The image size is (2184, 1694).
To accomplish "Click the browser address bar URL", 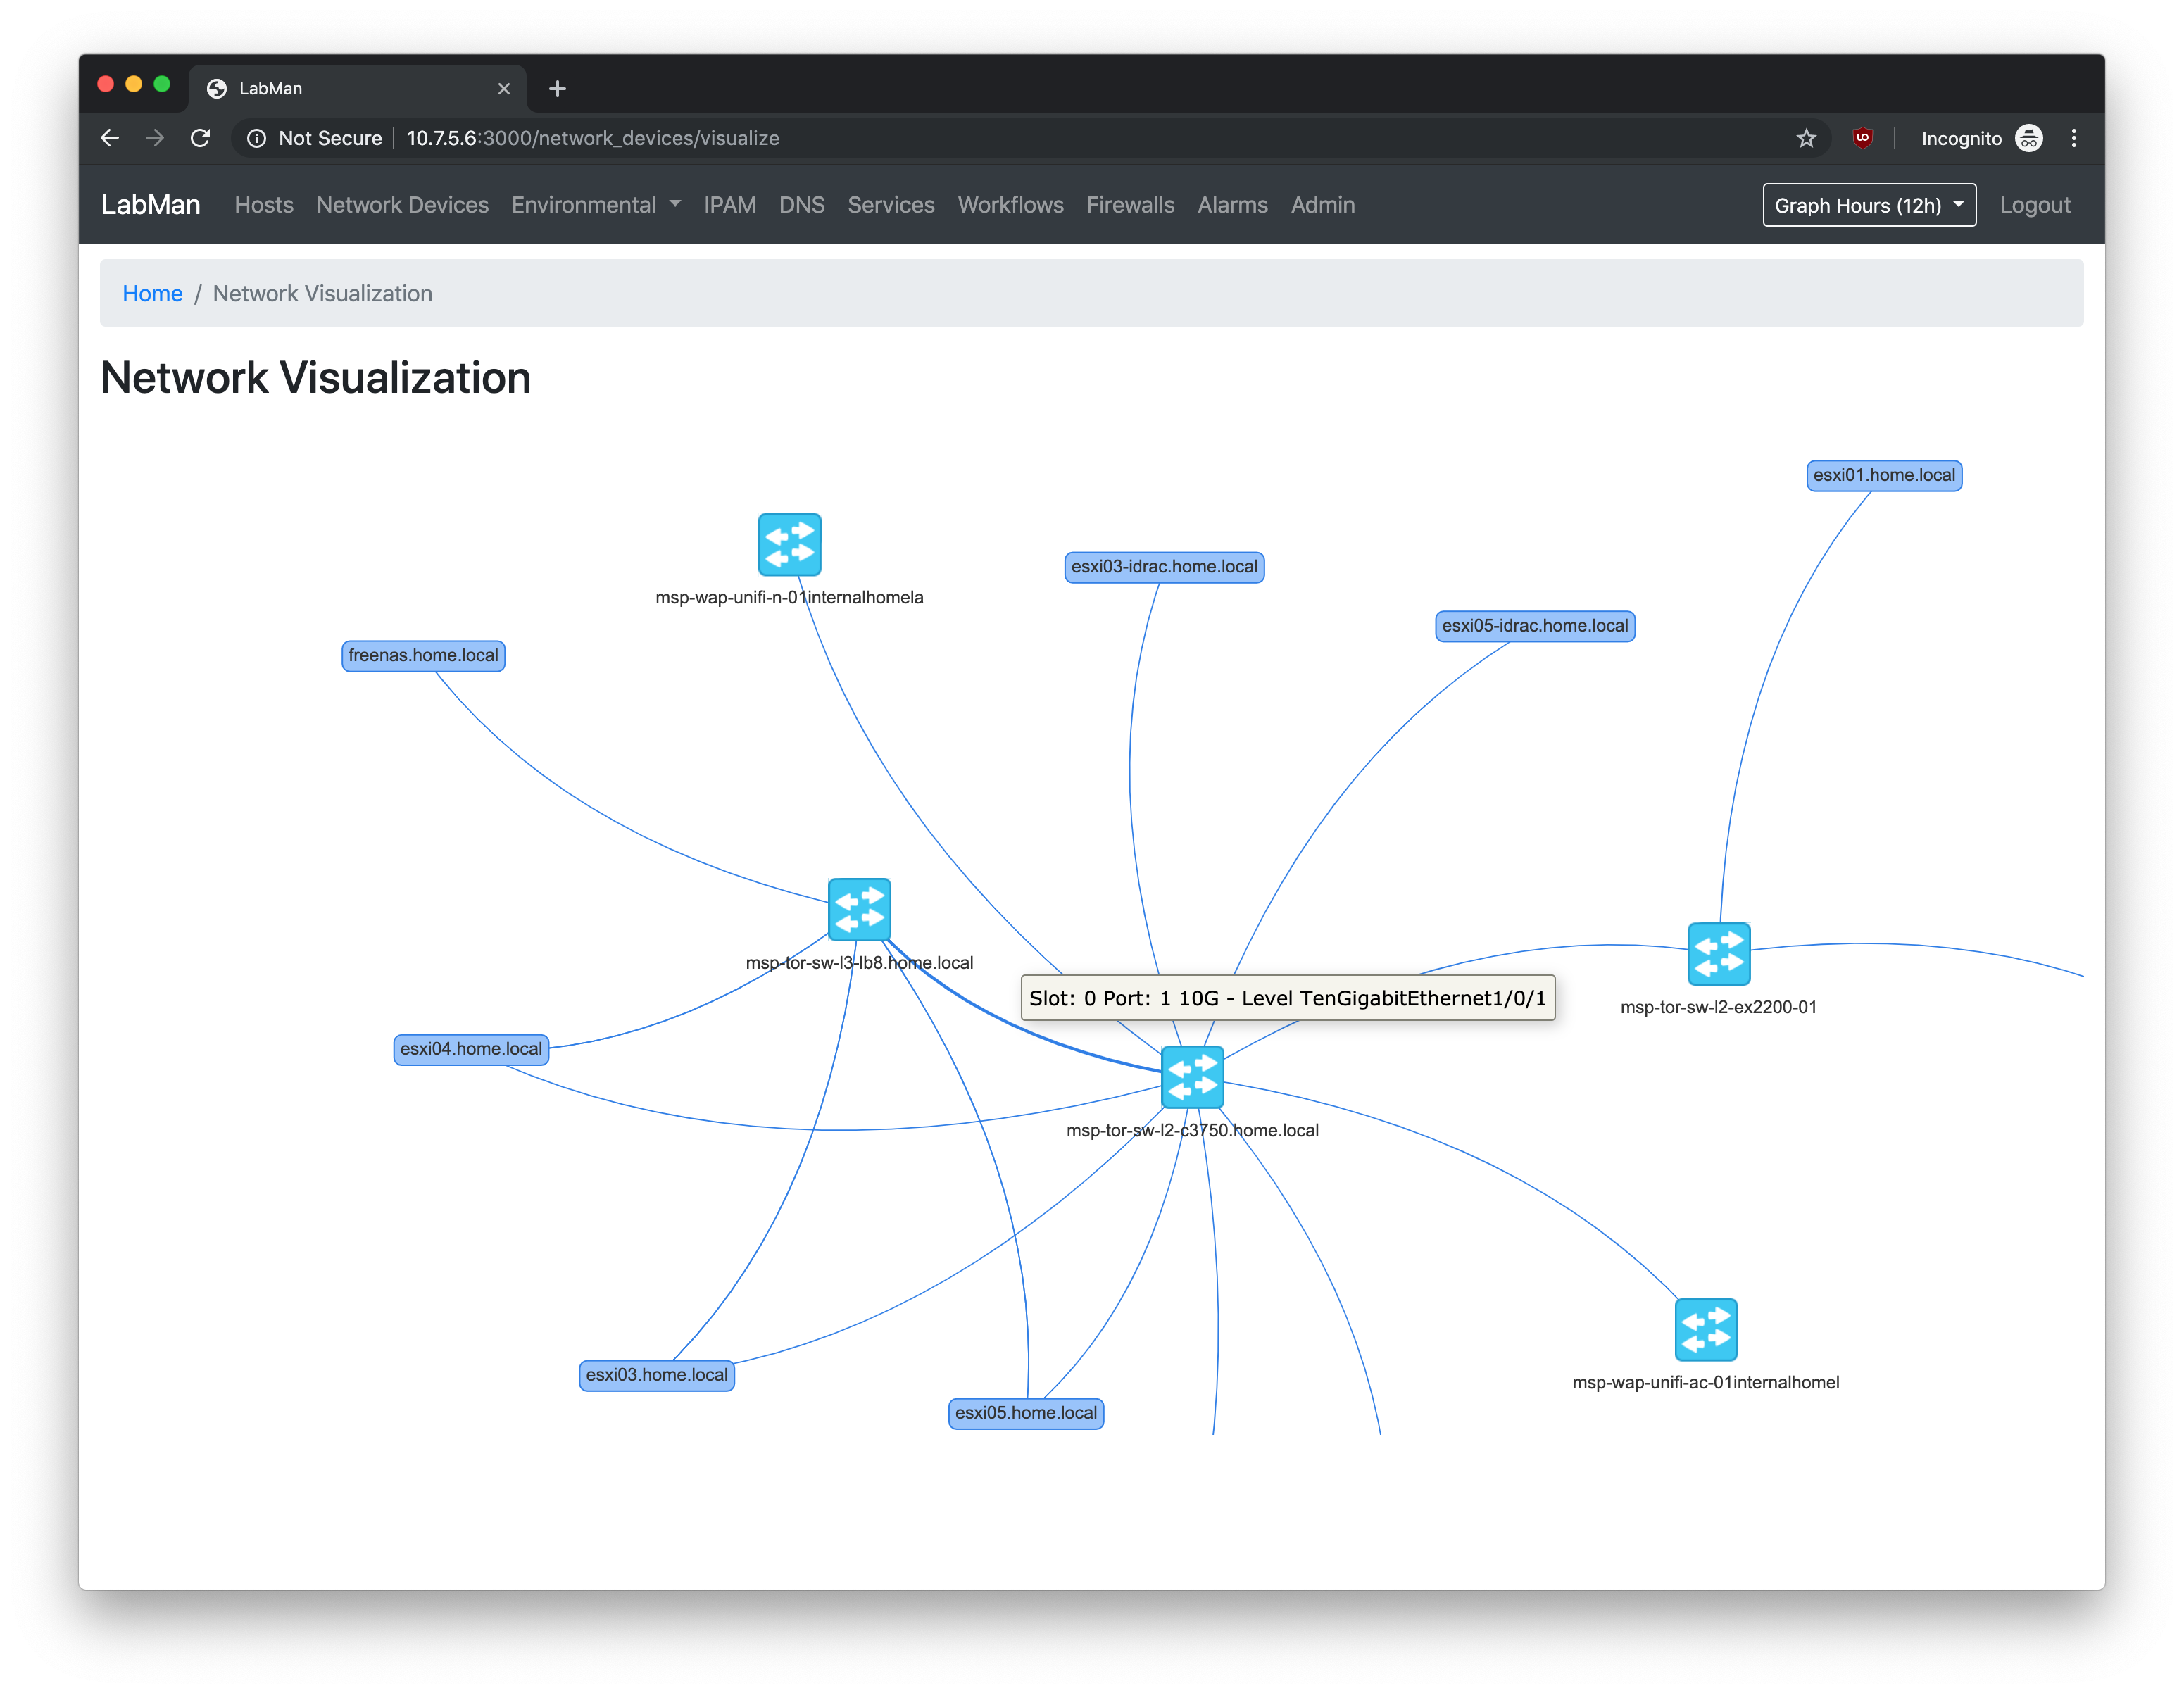I will [x=592, y=138].
